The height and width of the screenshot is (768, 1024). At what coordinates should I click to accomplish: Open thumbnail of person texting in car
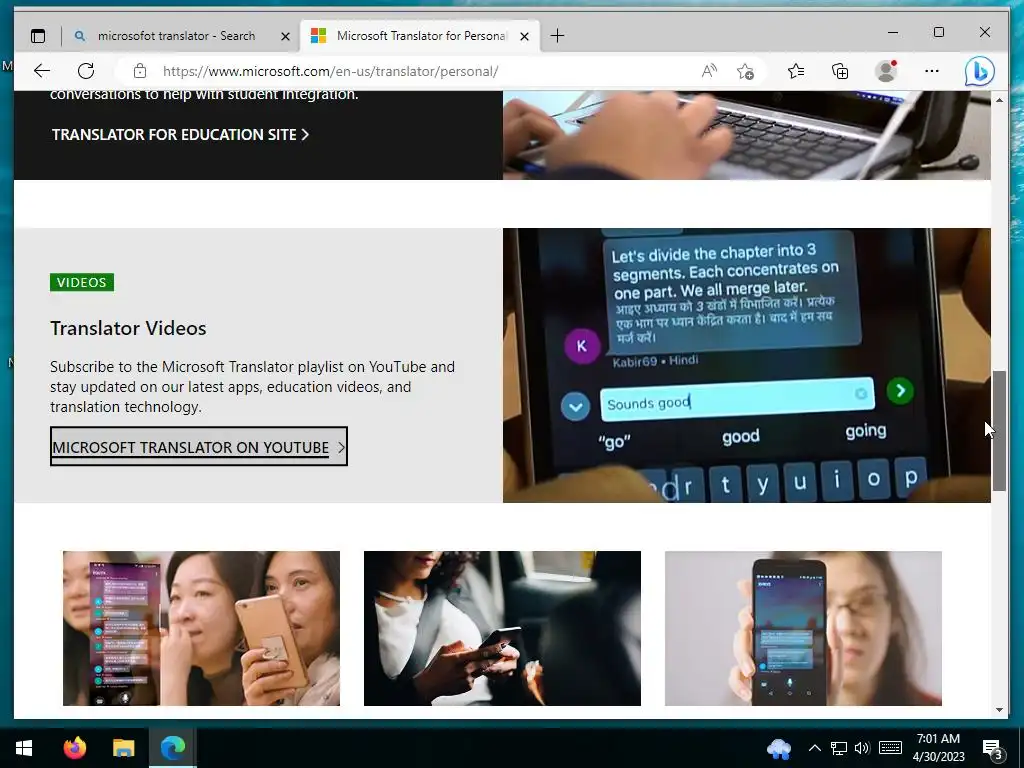502,628
